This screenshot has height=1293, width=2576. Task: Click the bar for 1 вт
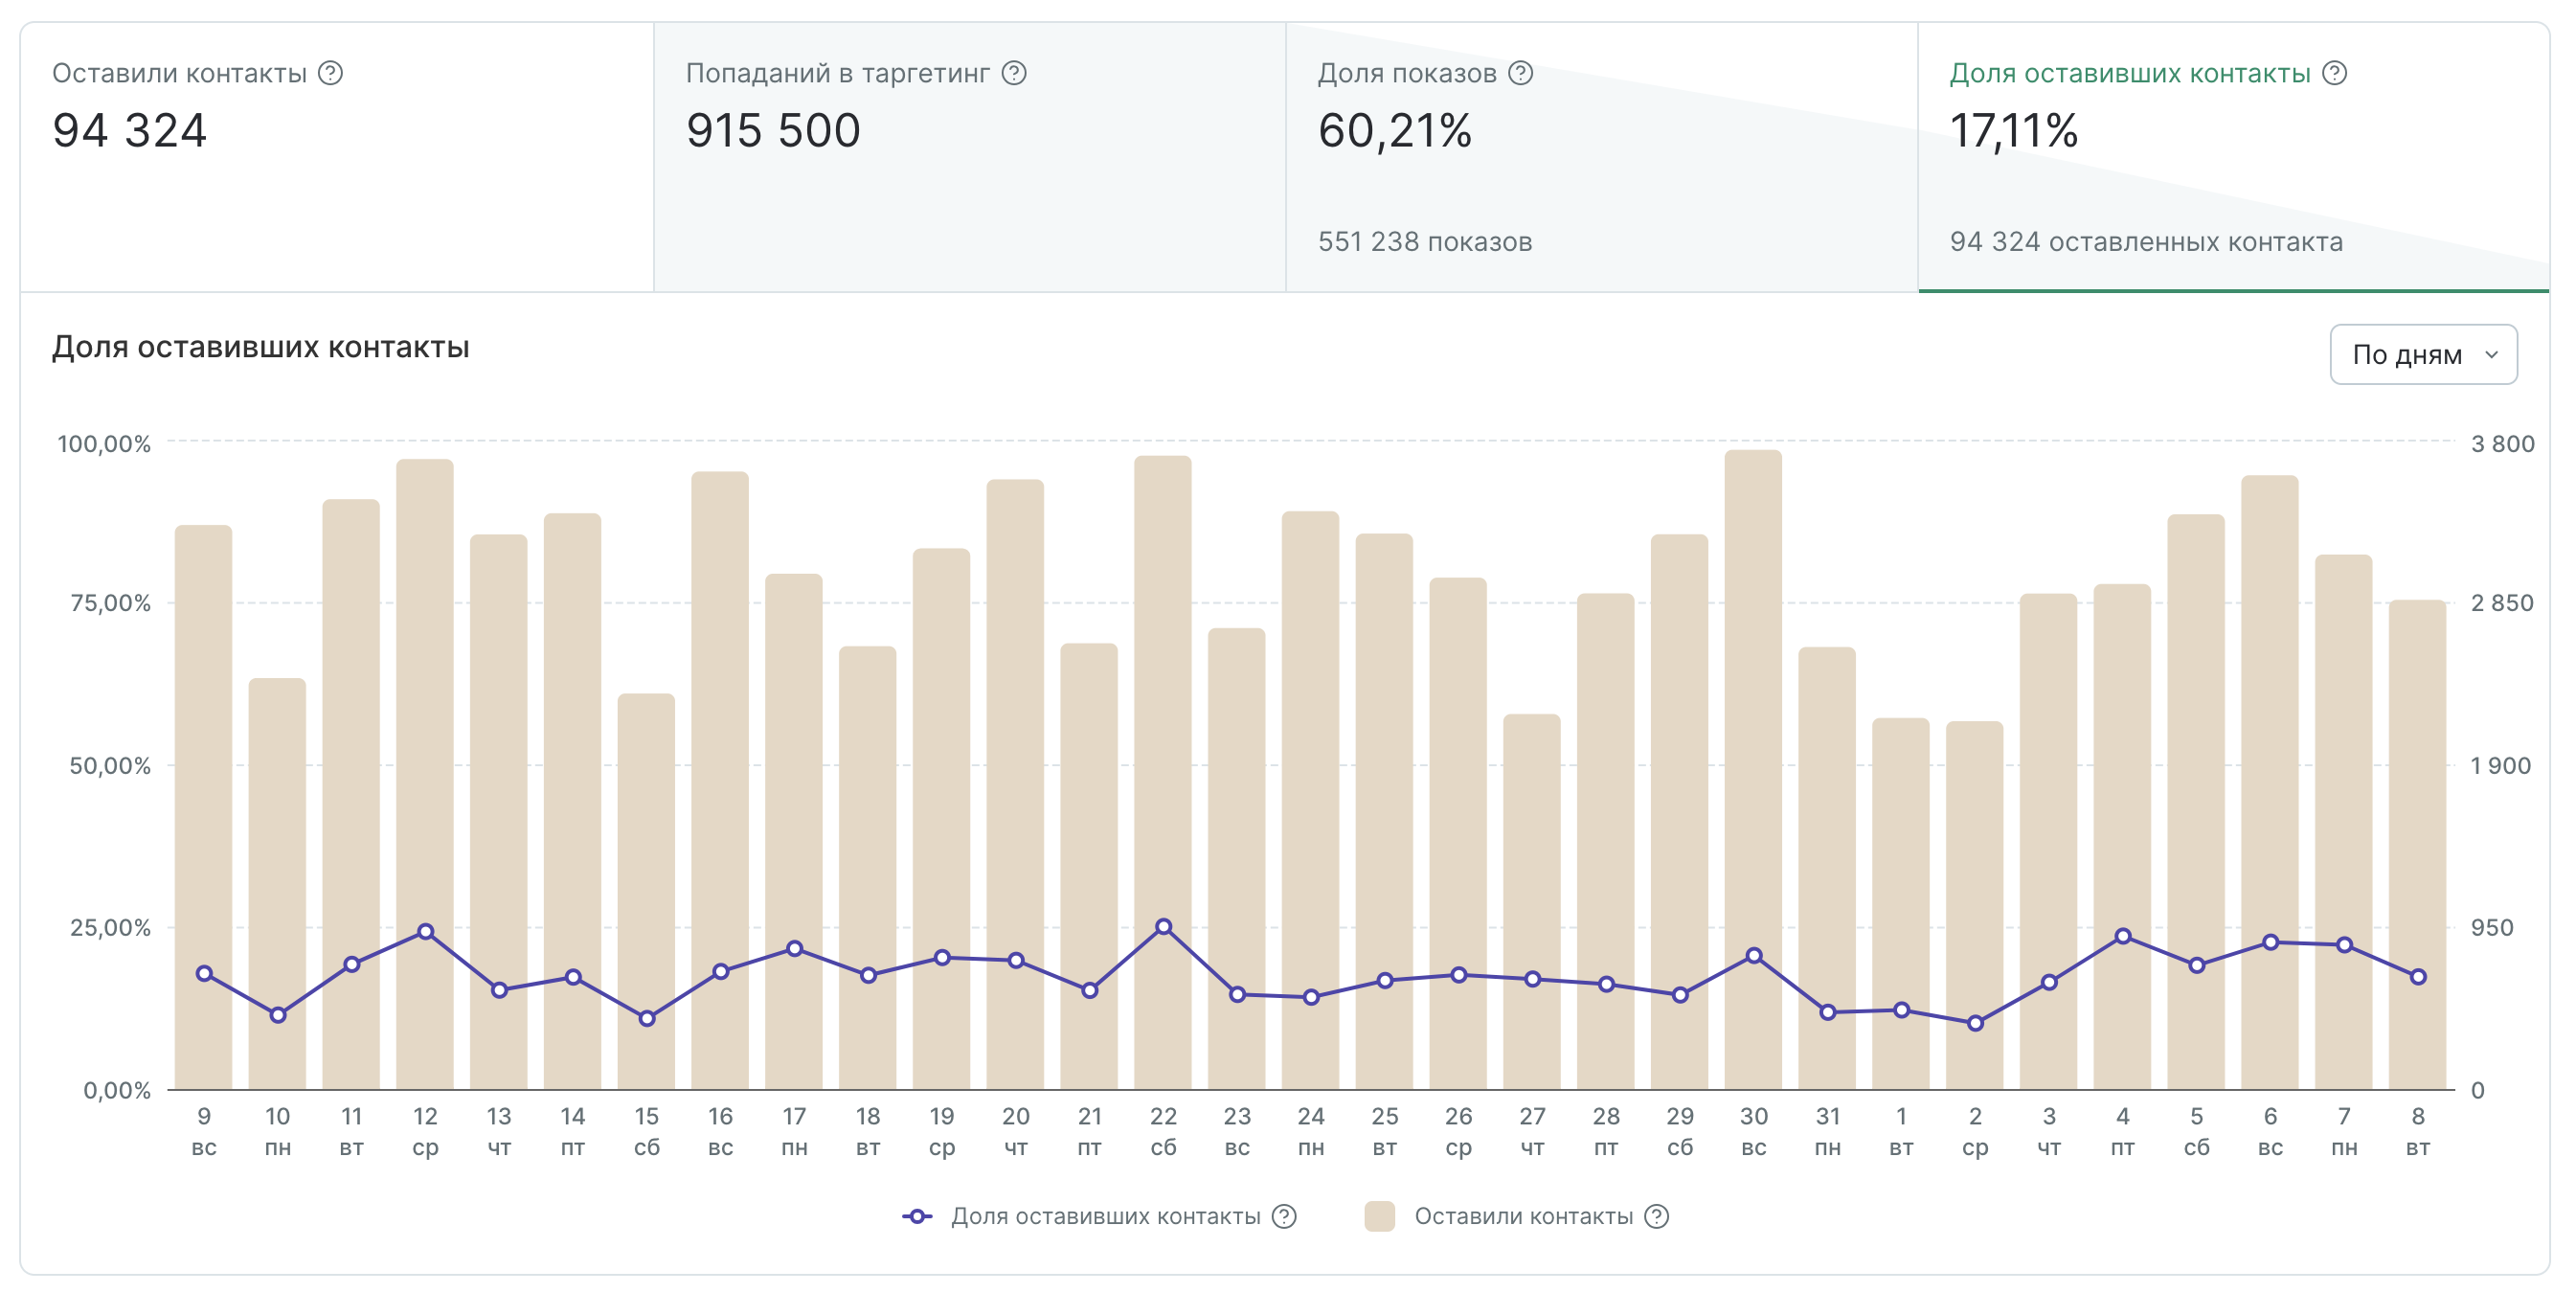(1901, 904)
